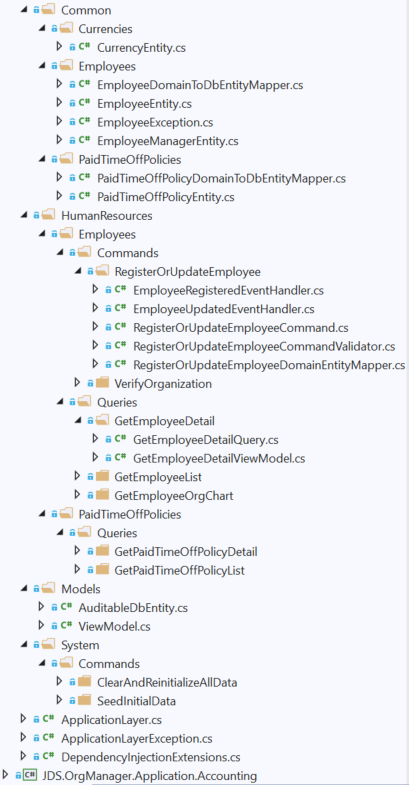409x785 pixels.
Task: Select PaidTimeOffPolicyDomainToDbEntityMapper.cs file
Action: [221, 178]
